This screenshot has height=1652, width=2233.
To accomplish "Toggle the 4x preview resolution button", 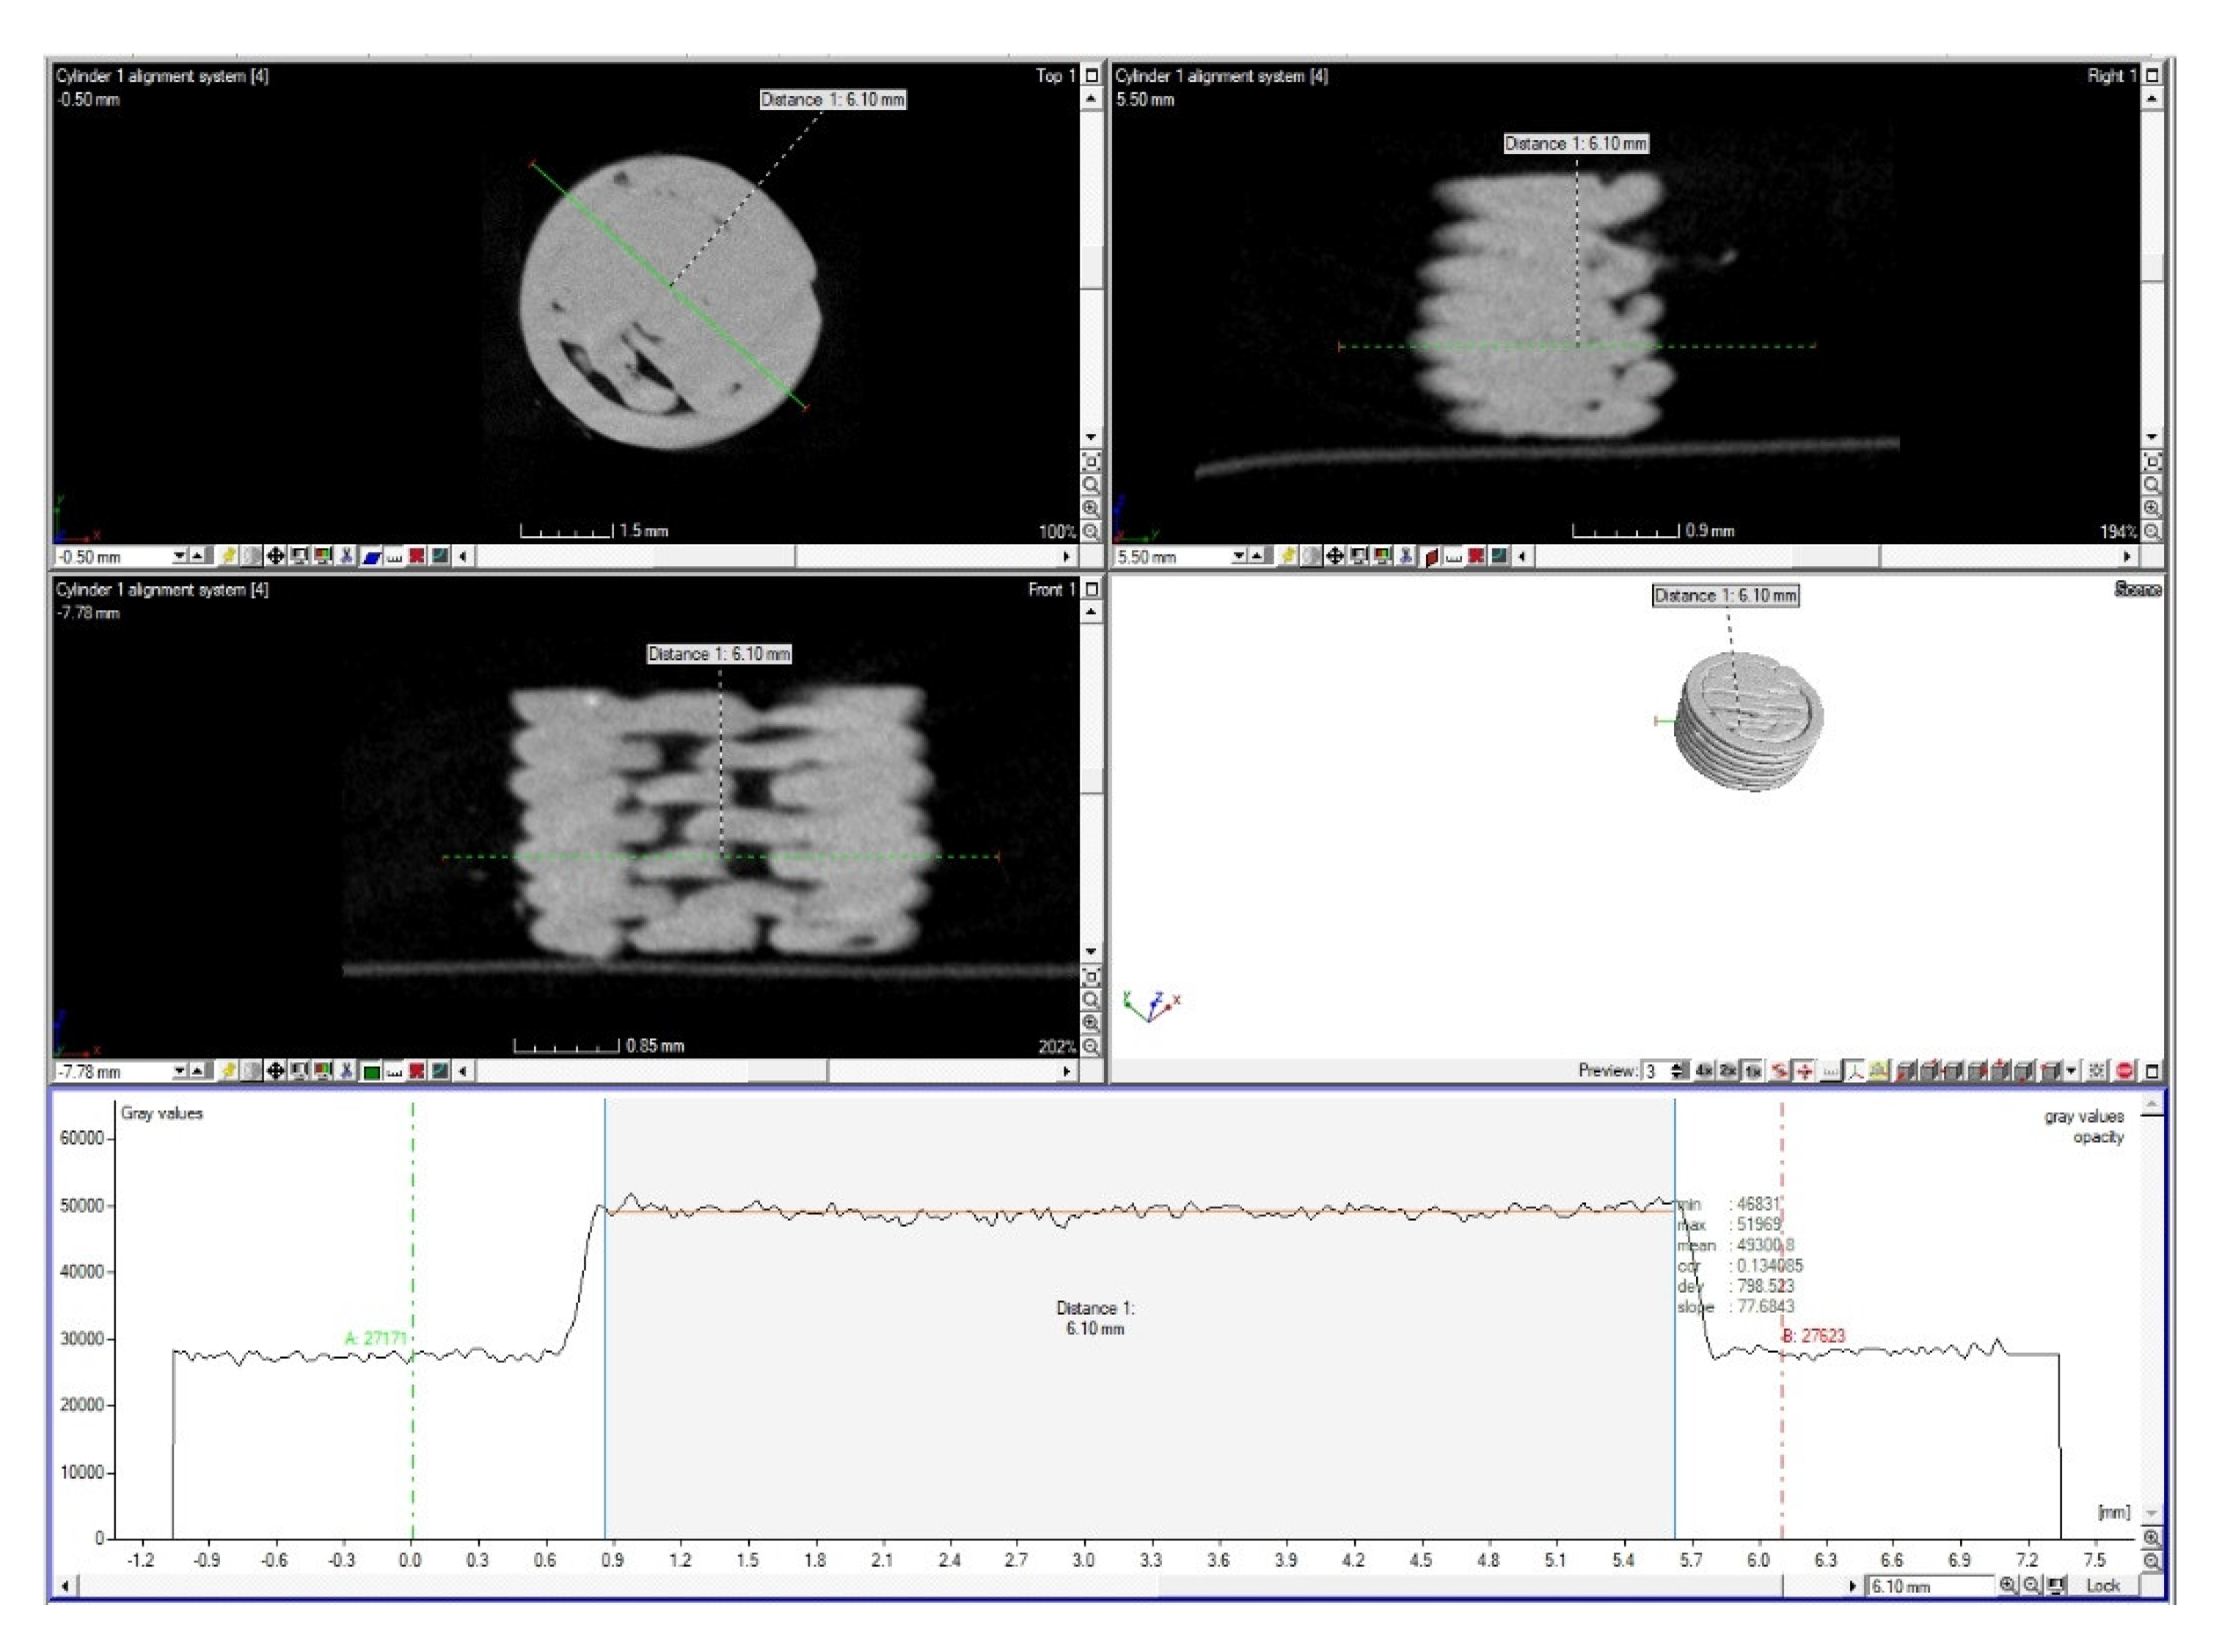I will (1704, 1071).
